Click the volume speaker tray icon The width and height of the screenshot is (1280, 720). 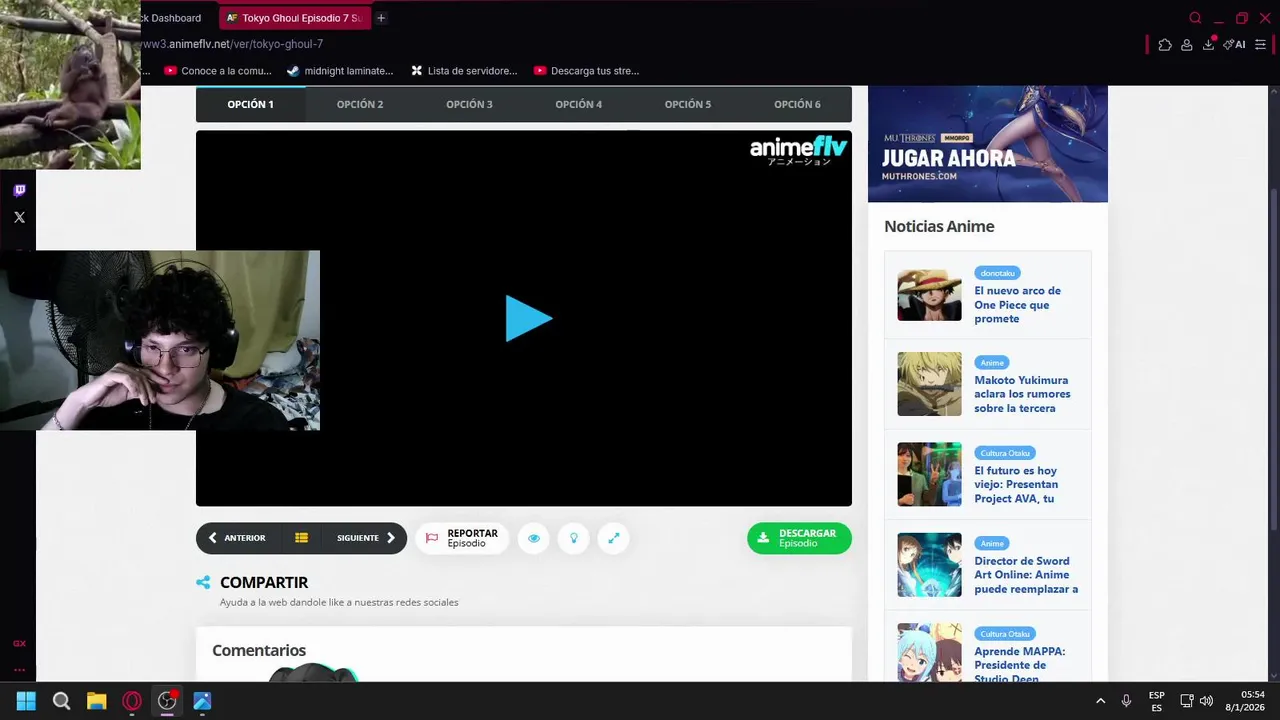tap(1206, 701)
